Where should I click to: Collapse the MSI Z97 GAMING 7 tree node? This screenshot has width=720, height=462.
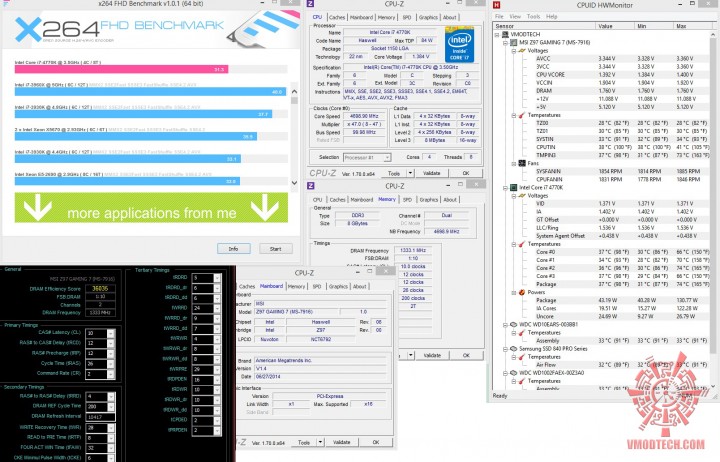pyautogui.click(x=505, y=43)
